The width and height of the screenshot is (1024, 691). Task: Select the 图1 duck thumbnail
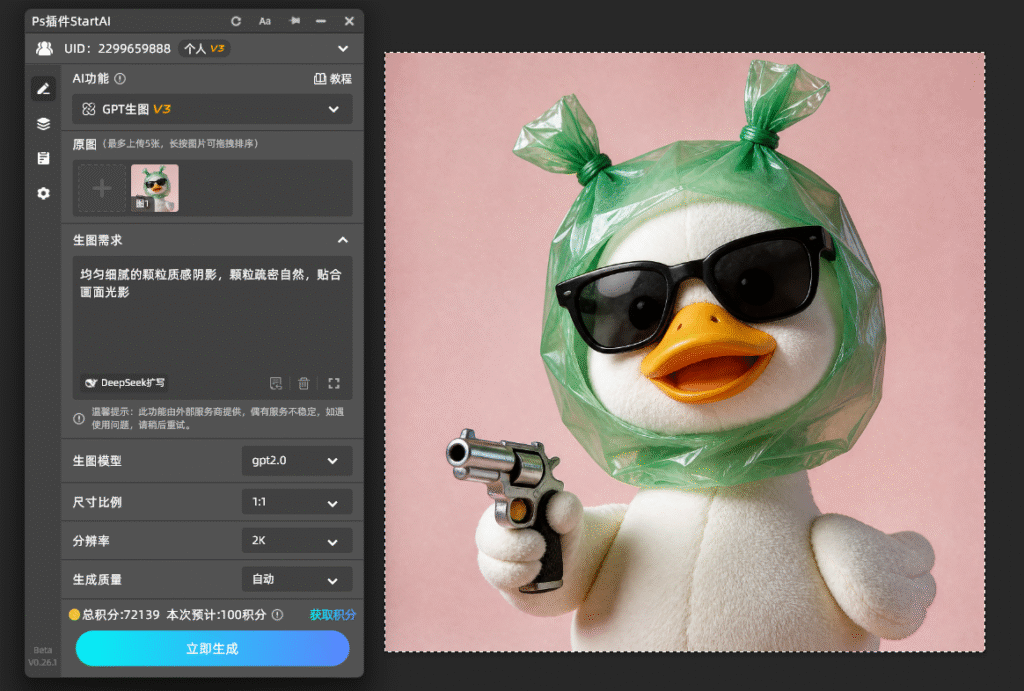coord(155,188)
